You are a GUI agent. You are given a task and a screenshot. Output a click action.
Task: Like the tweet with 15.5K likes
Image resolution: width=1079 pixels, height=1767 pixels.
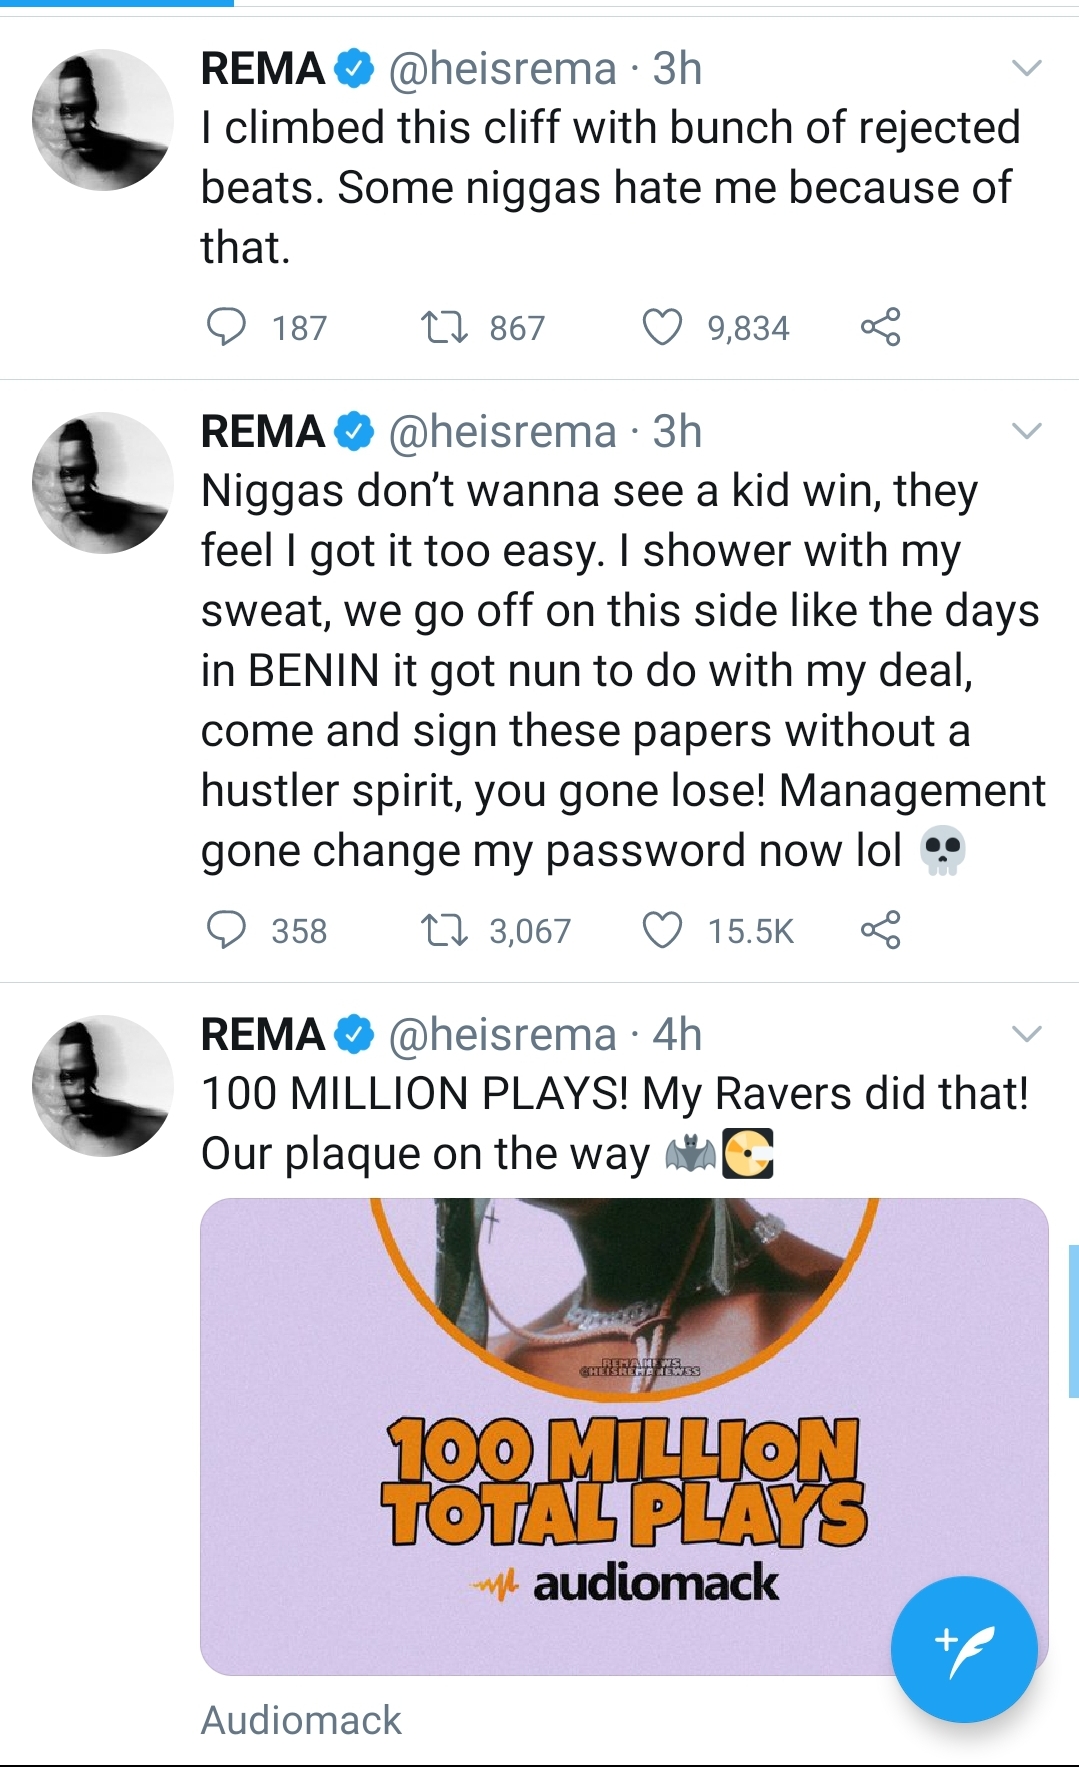[662, 930]
